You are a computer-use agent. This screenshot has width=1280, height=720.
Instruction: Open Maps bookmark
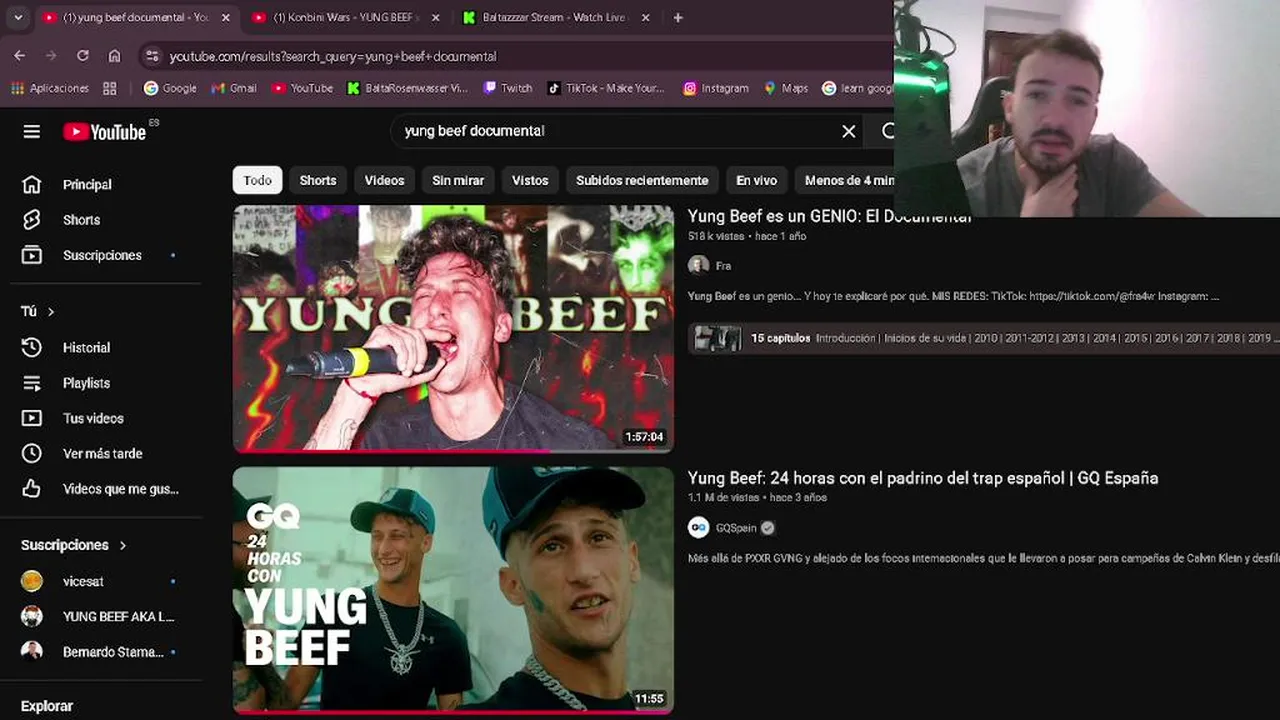[x=786, y=88]
